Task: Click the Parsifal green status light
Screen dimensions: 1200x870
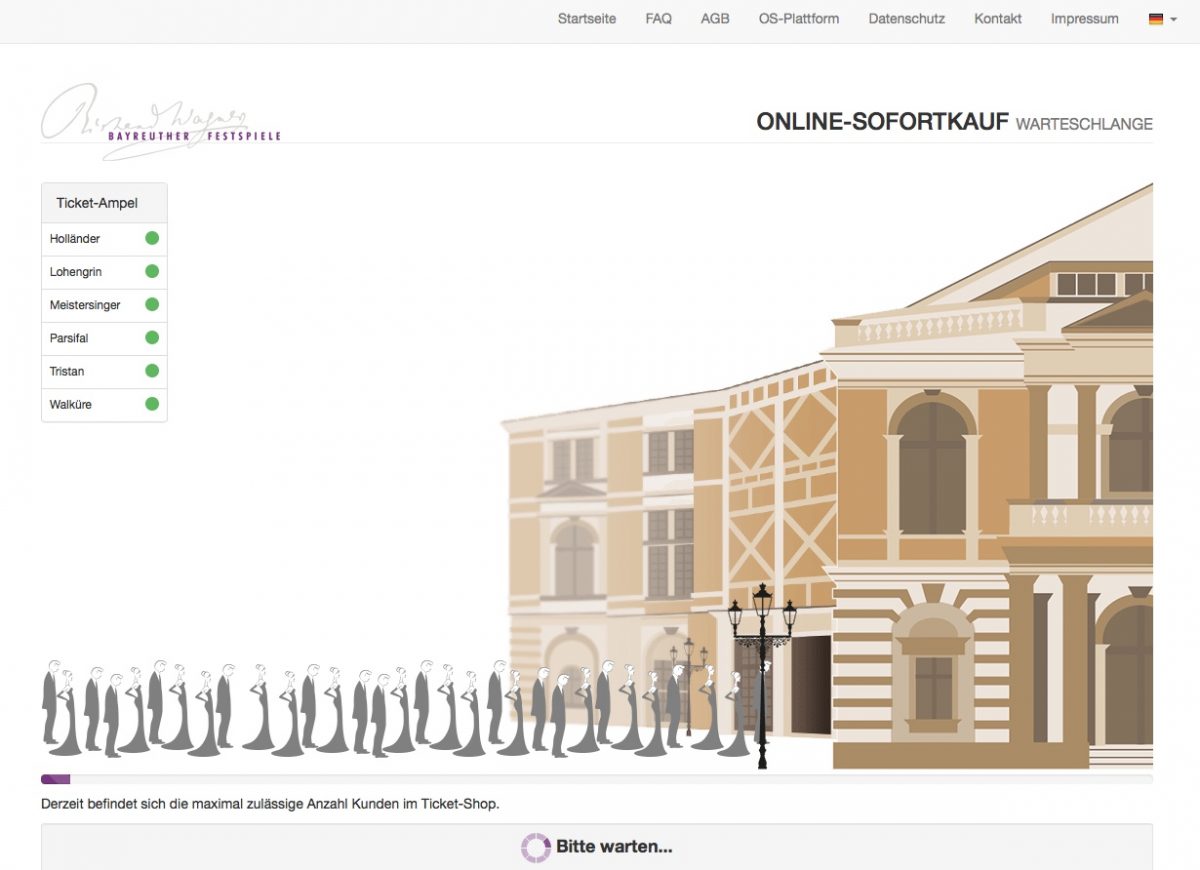Action: pos(152,337)
